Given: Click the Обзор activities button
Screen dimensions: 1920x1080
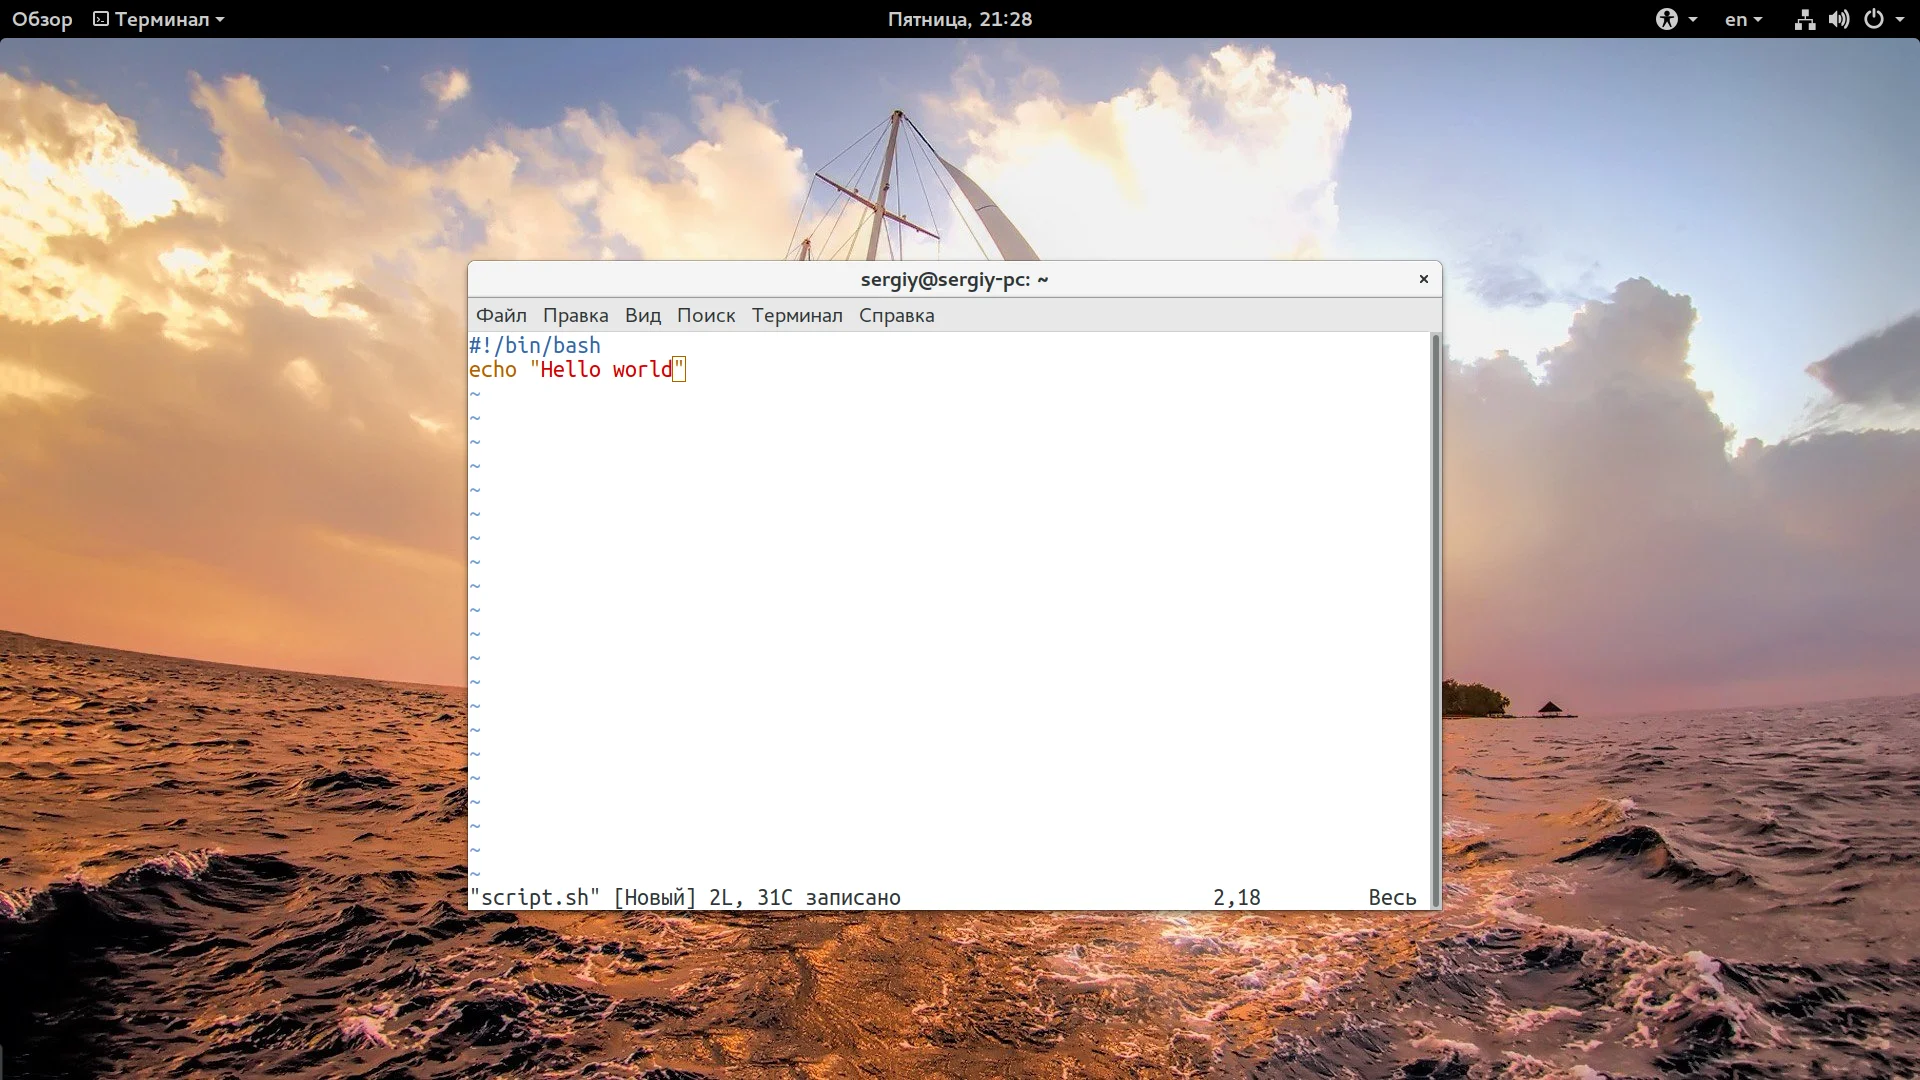Looking at the screenshot, I should (42, 19).
